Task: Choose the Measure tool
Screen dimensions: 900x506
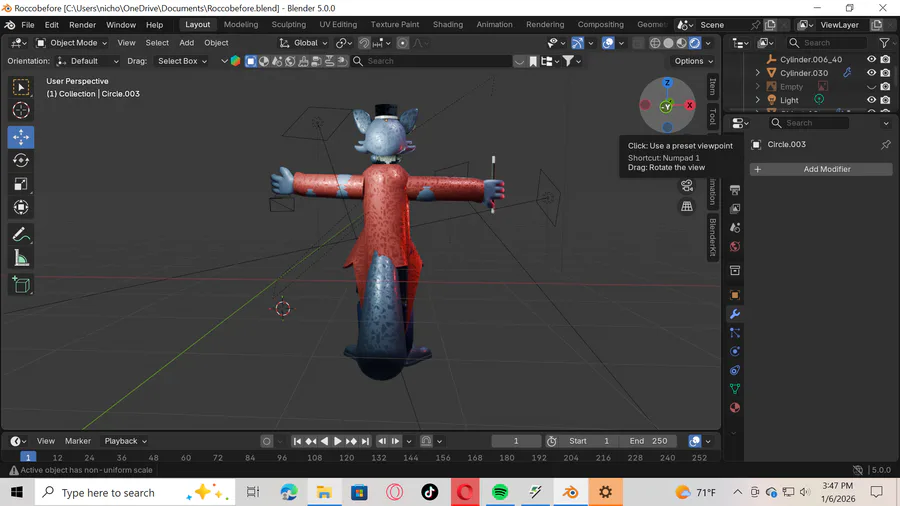Action: pyautogui.click(x=21, y=259)
